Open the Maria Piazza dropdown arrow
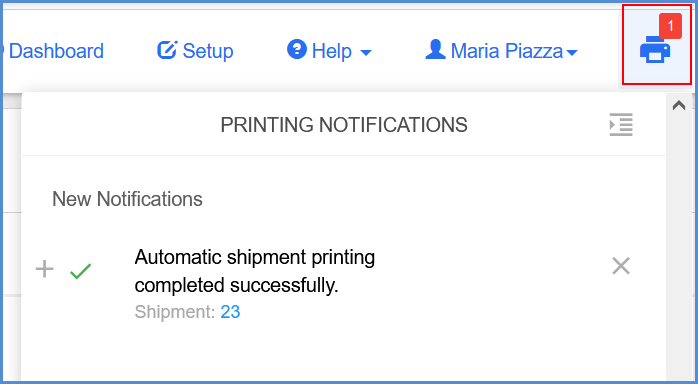 [572, 53]
